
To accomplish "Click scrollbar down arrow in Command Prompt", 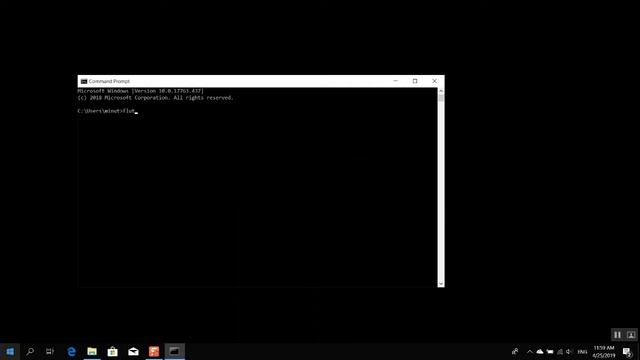I will pyautogui.click(x=441, y=284).
